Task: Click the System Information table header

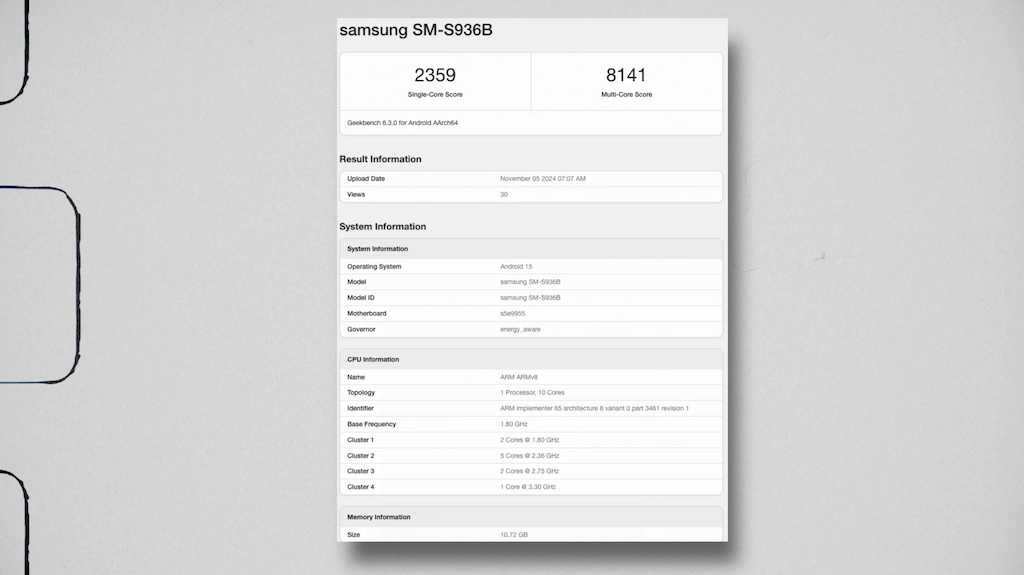Action: [x=377, y=249]
